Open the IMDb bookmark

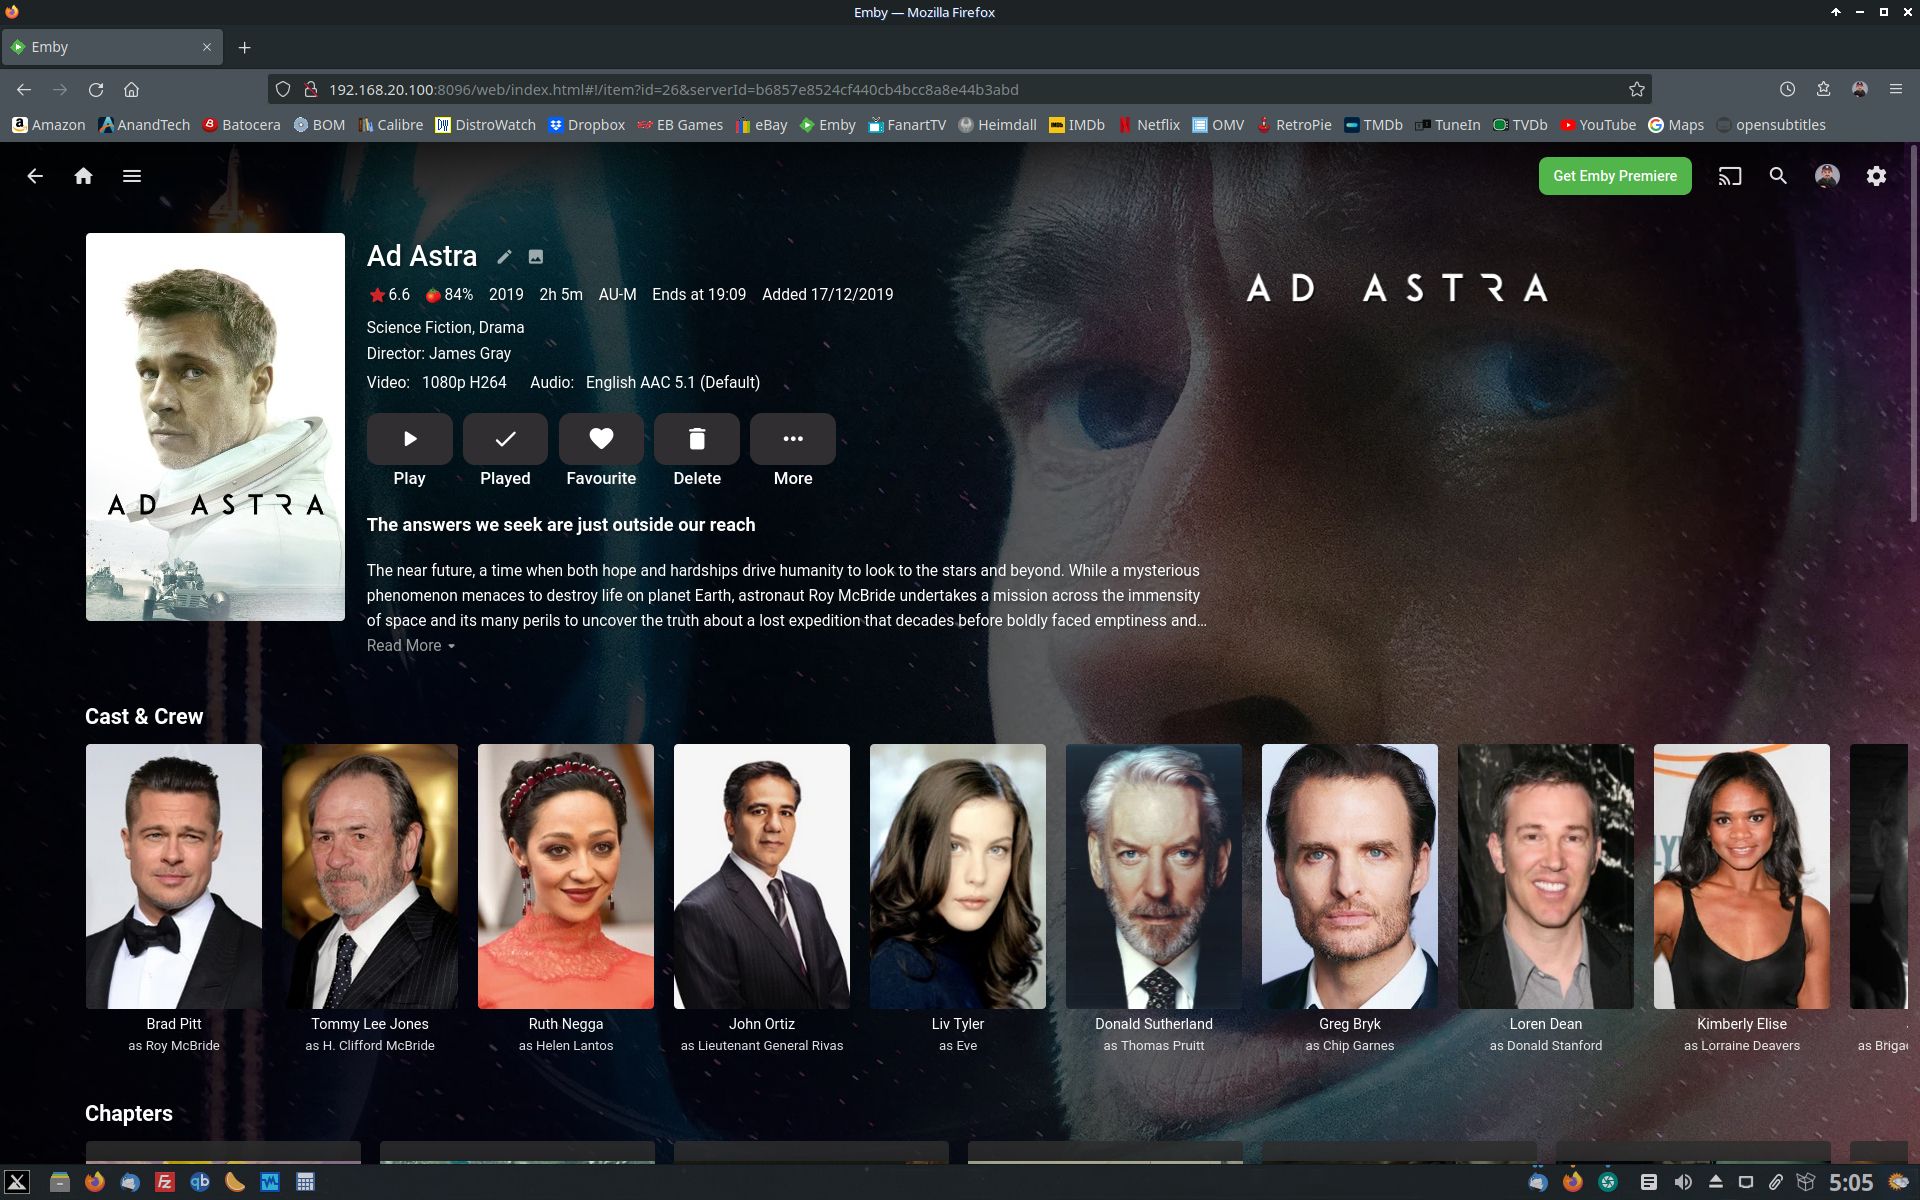[x=1077, y=125]
